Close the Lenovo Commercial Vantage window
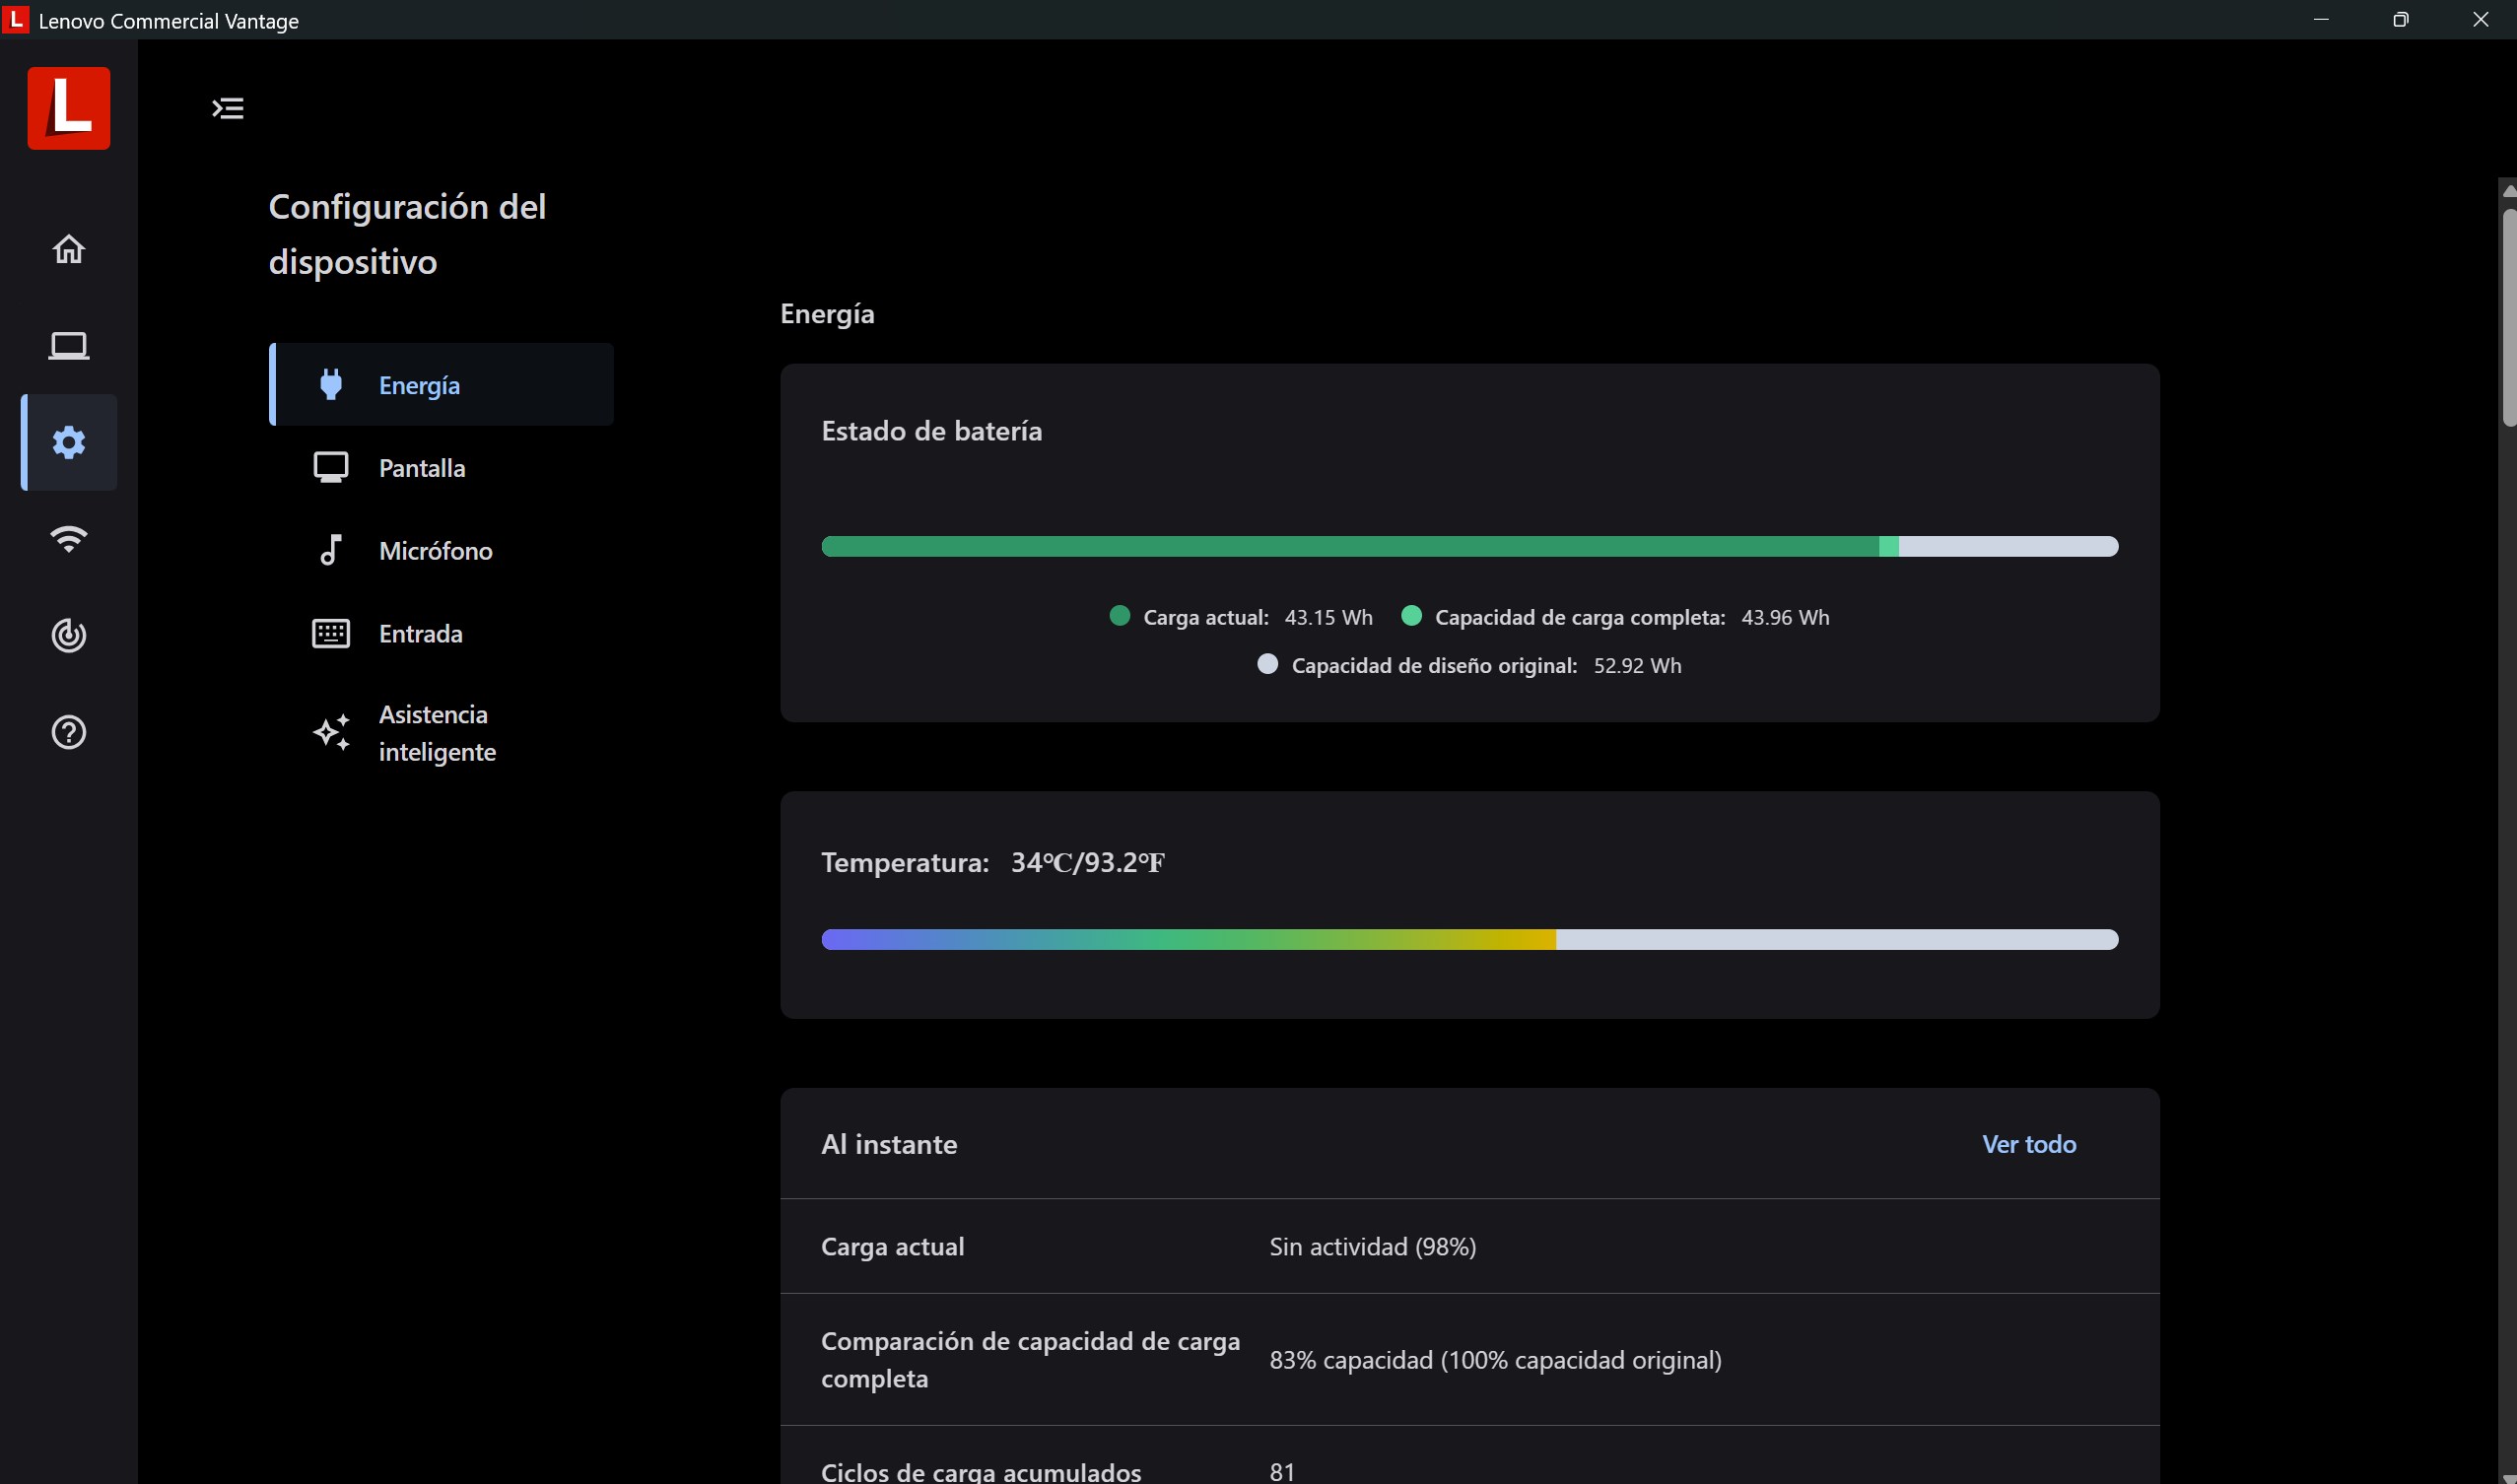This screenshot has width=2517, height=1484. tap(2479, 19)
